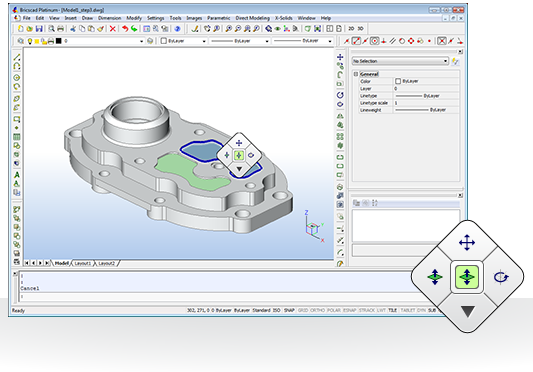The height and width of the screenshot is (372, 533).
Task: Click Color ByLayer swatch in properties panel
Action: (398, 81)
